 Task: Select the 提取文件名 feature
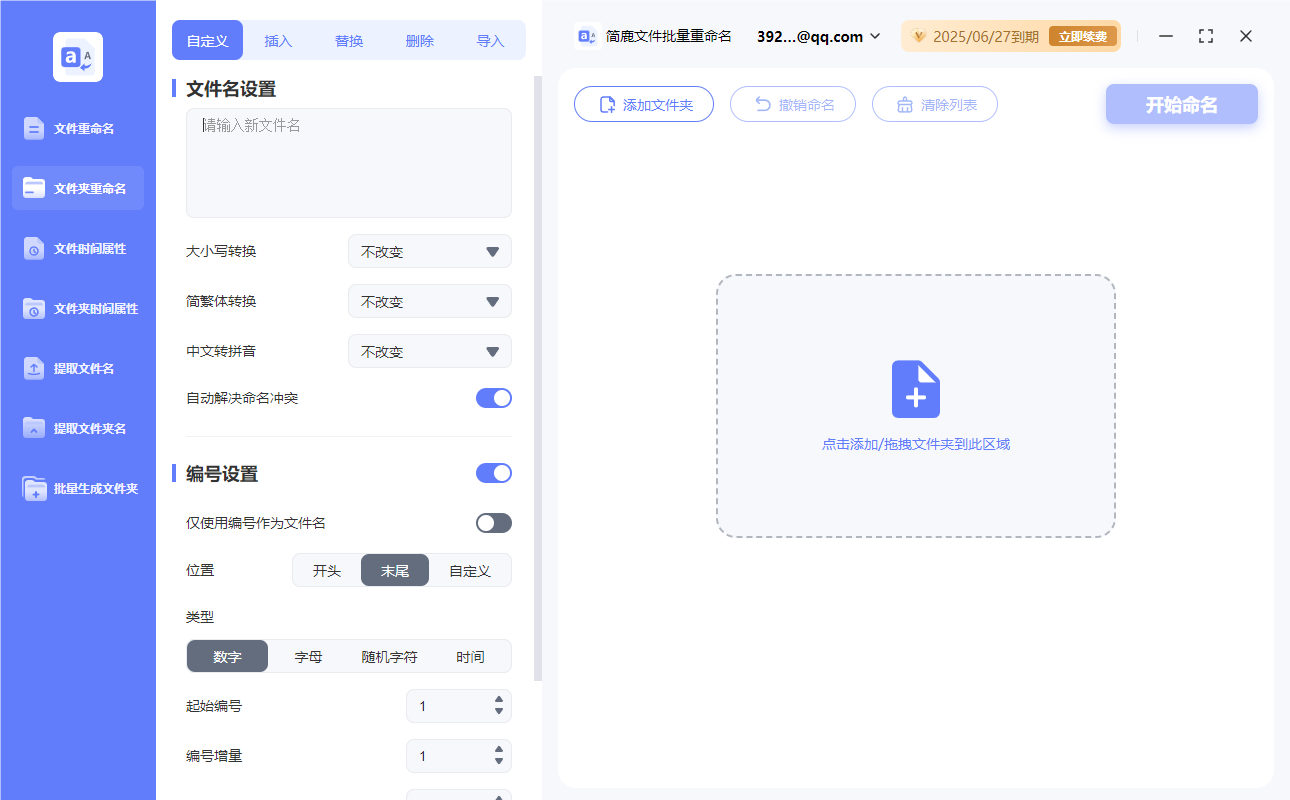[x=77, y=368]
